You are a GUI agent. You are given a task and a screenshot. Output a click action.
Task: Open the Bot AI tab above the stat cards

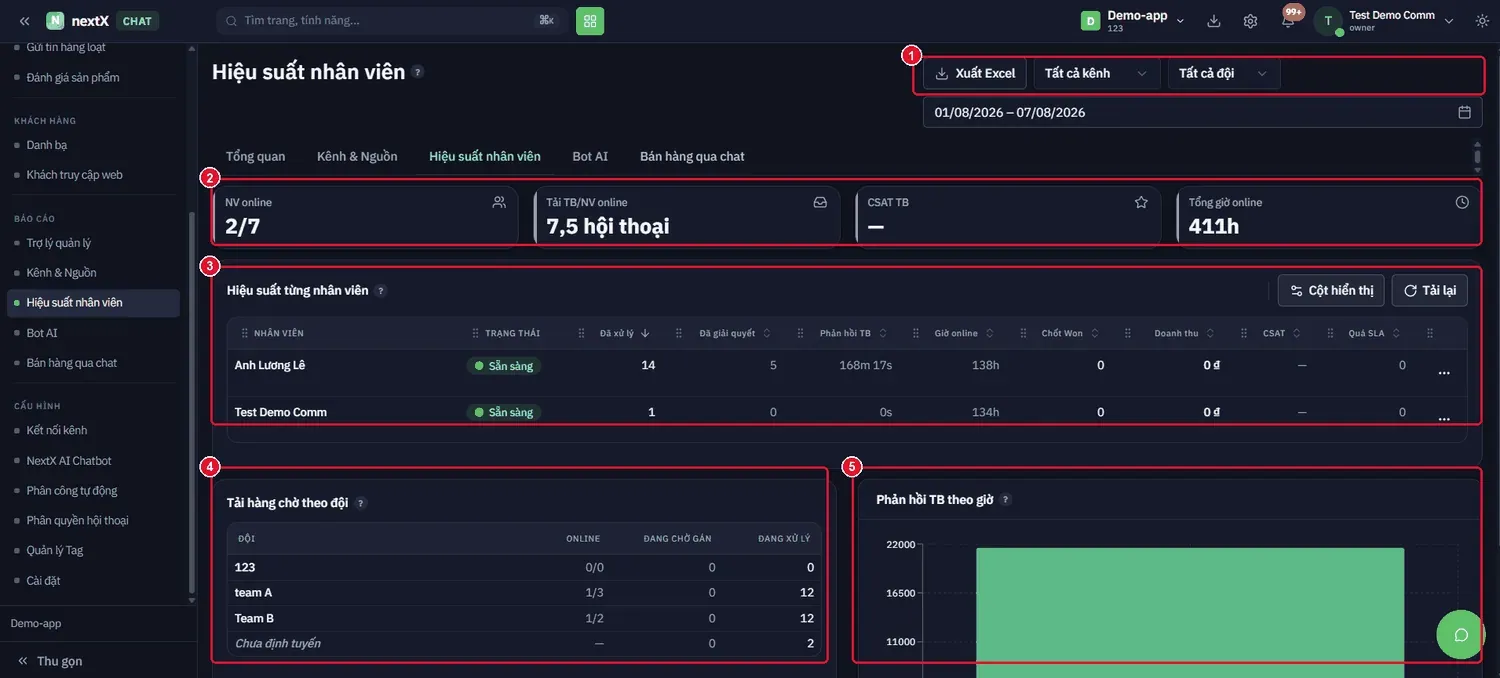(590, 156)
